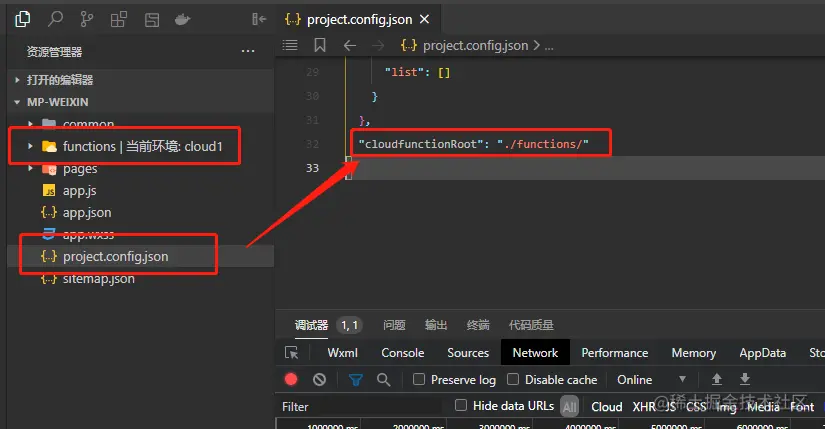Screen dimensions: 825x429
Task: Select the Network devtools tab
Action: pos(535,353)
